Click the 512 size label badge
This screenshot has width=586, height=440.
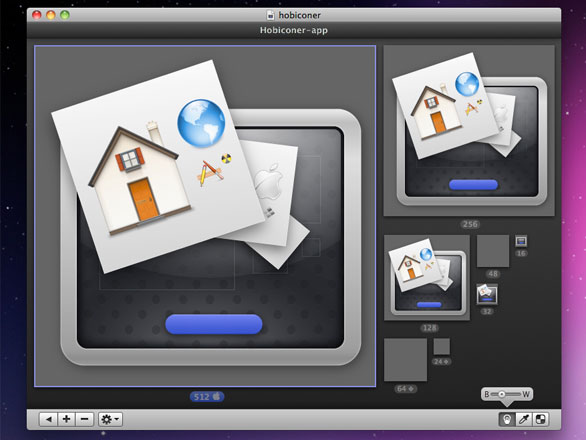207,397
